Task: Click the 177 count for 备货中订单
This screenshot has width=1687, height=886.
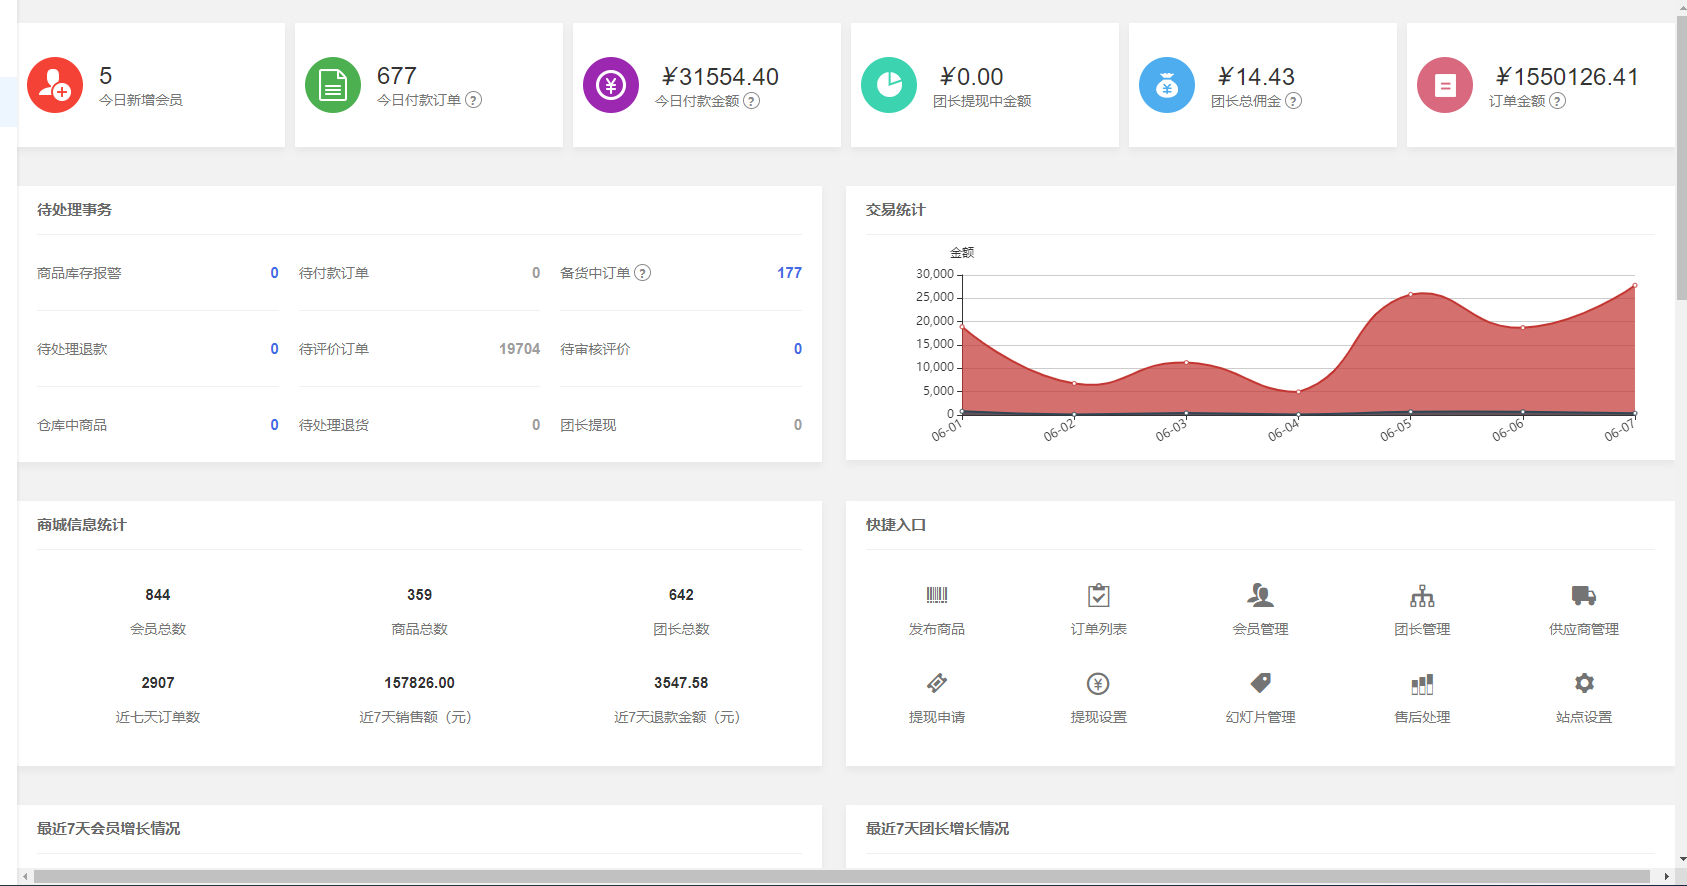Action: pyautogui.click(x=789, y=273)
